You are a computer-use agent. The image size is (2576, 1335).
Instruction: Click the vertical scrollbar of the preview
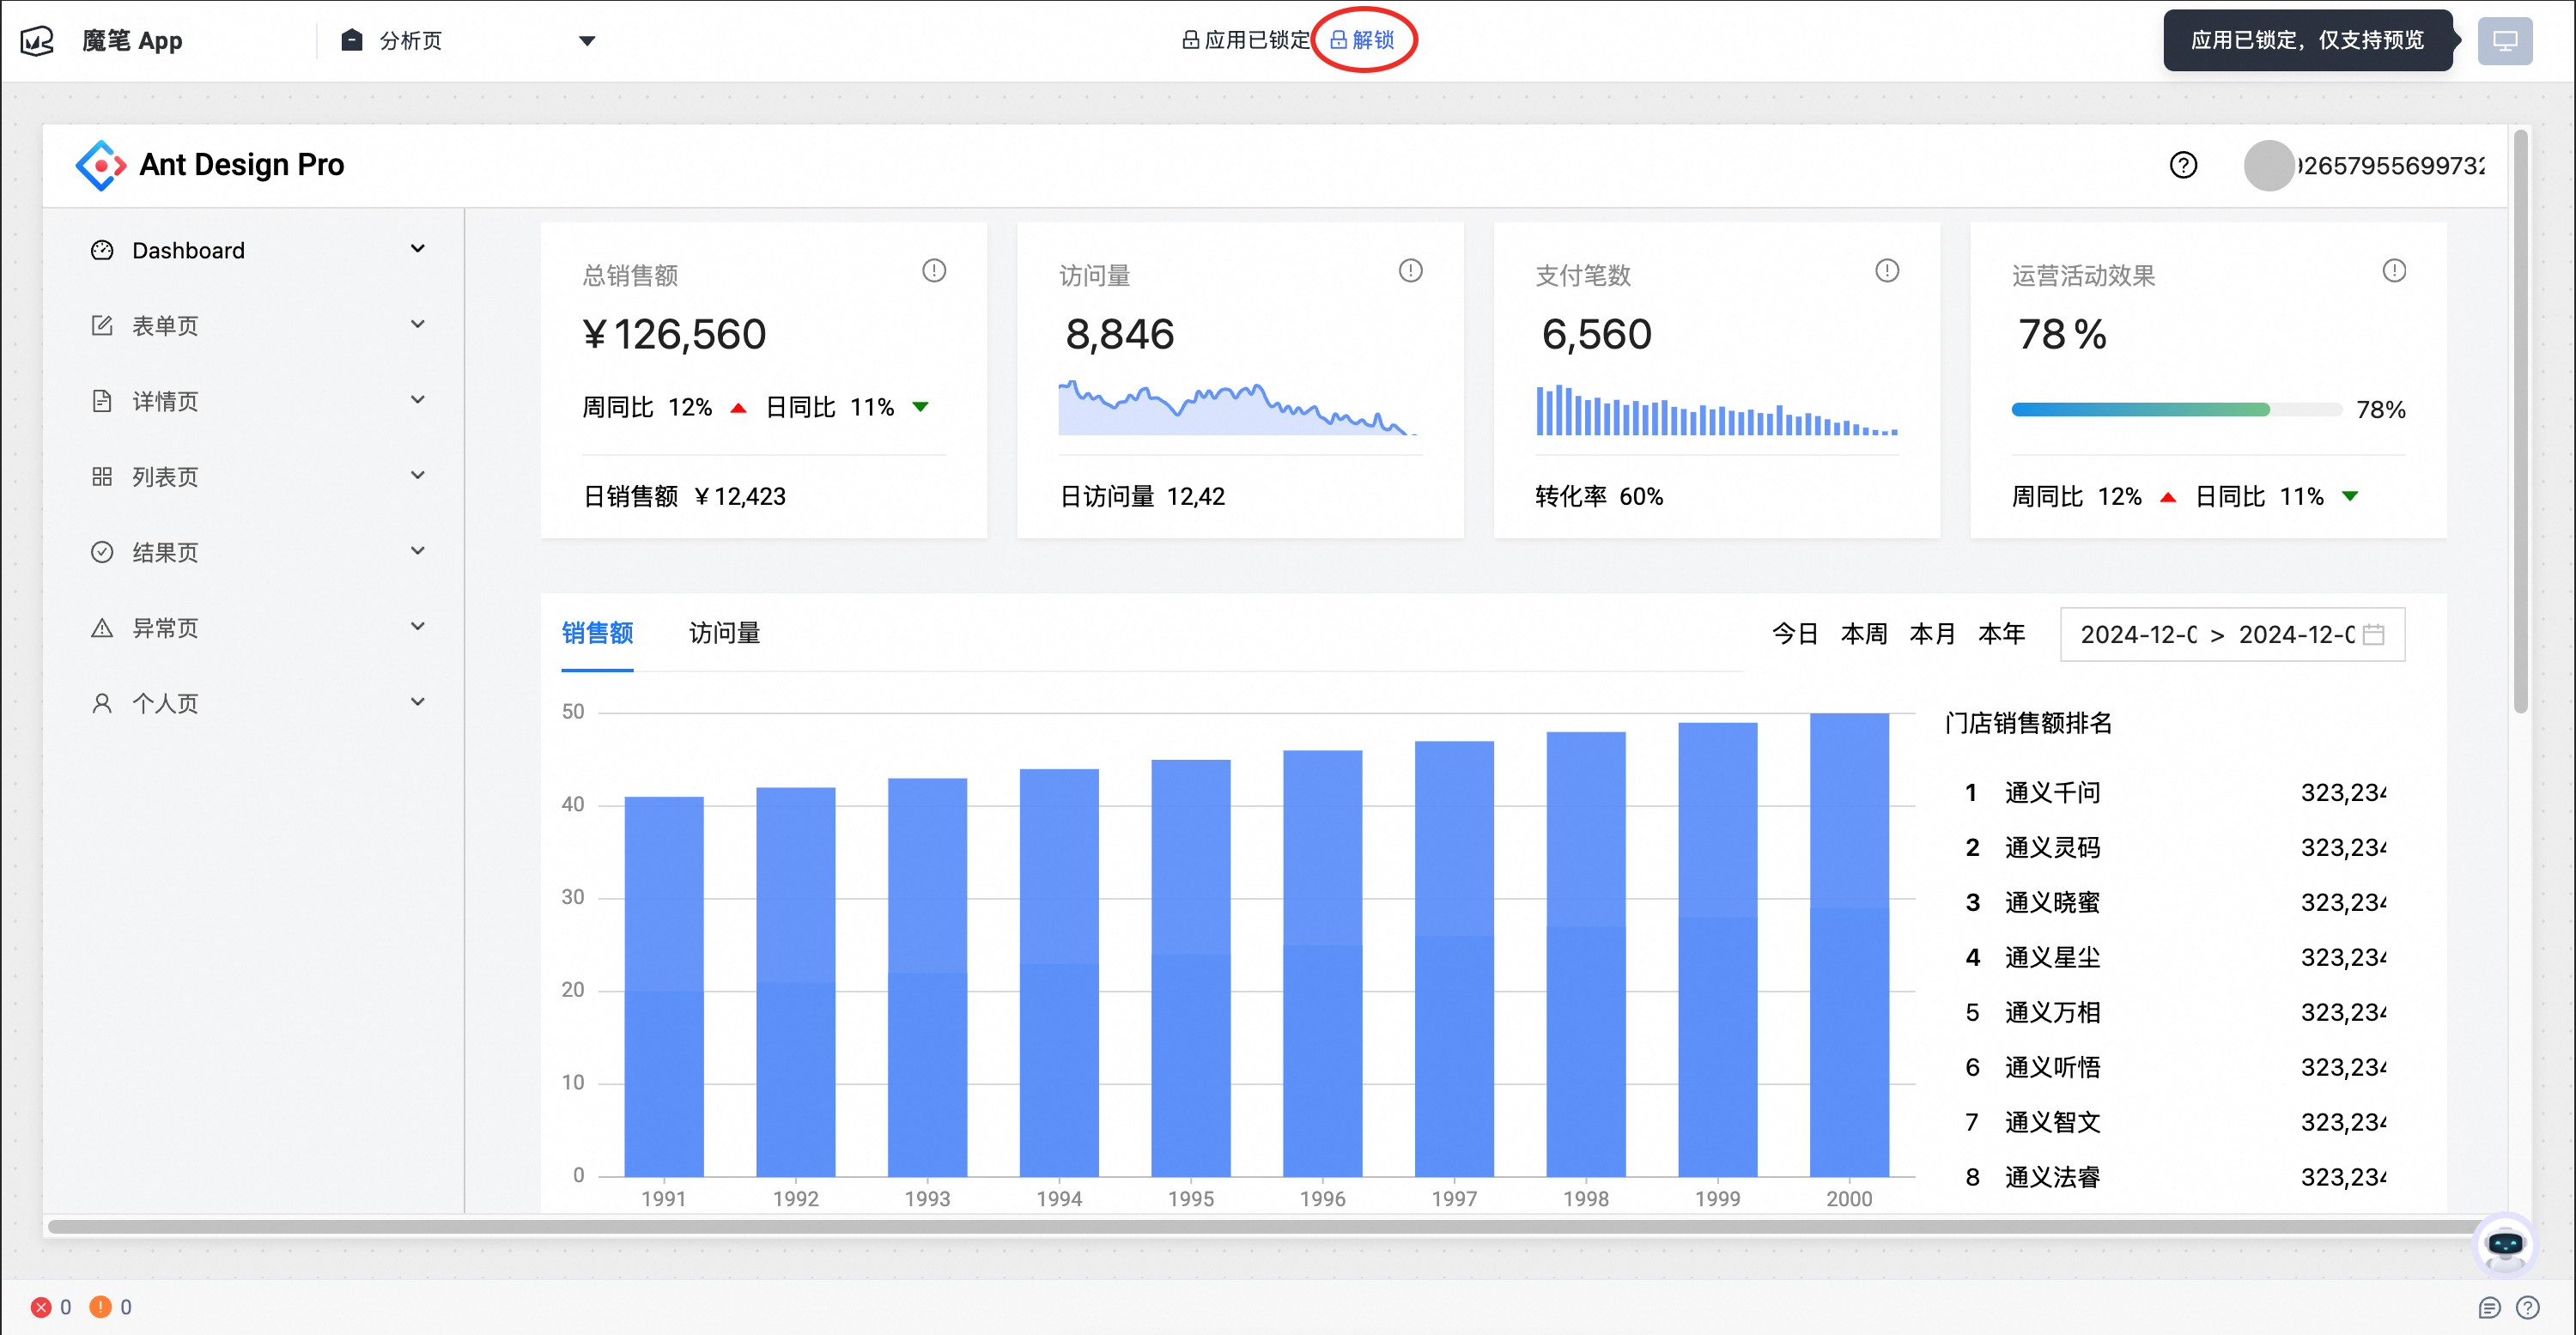click(2520, 421)
